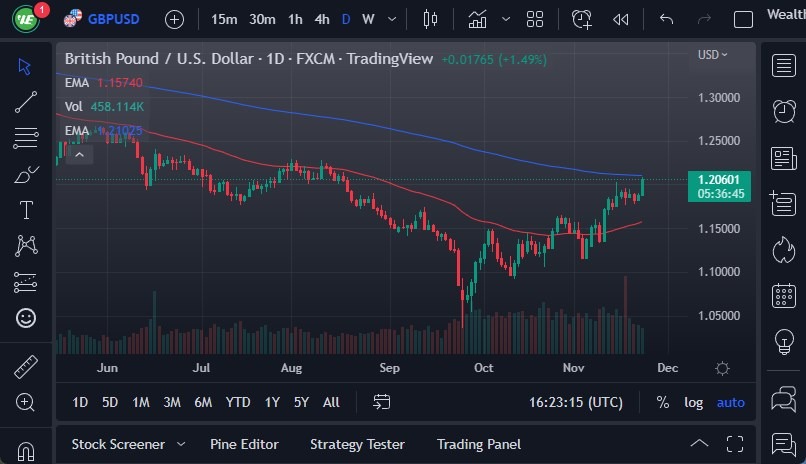Open the calendar panel in right sidebar
The width and height of the screenshot is (806, 464).
784,295
